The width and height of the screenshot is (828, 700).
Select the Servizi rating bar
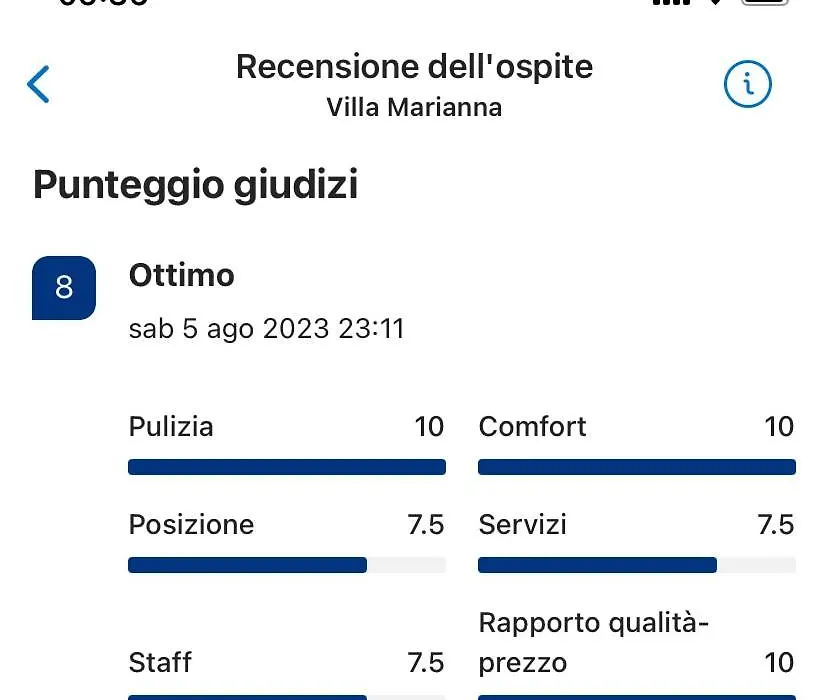point(637,565)
